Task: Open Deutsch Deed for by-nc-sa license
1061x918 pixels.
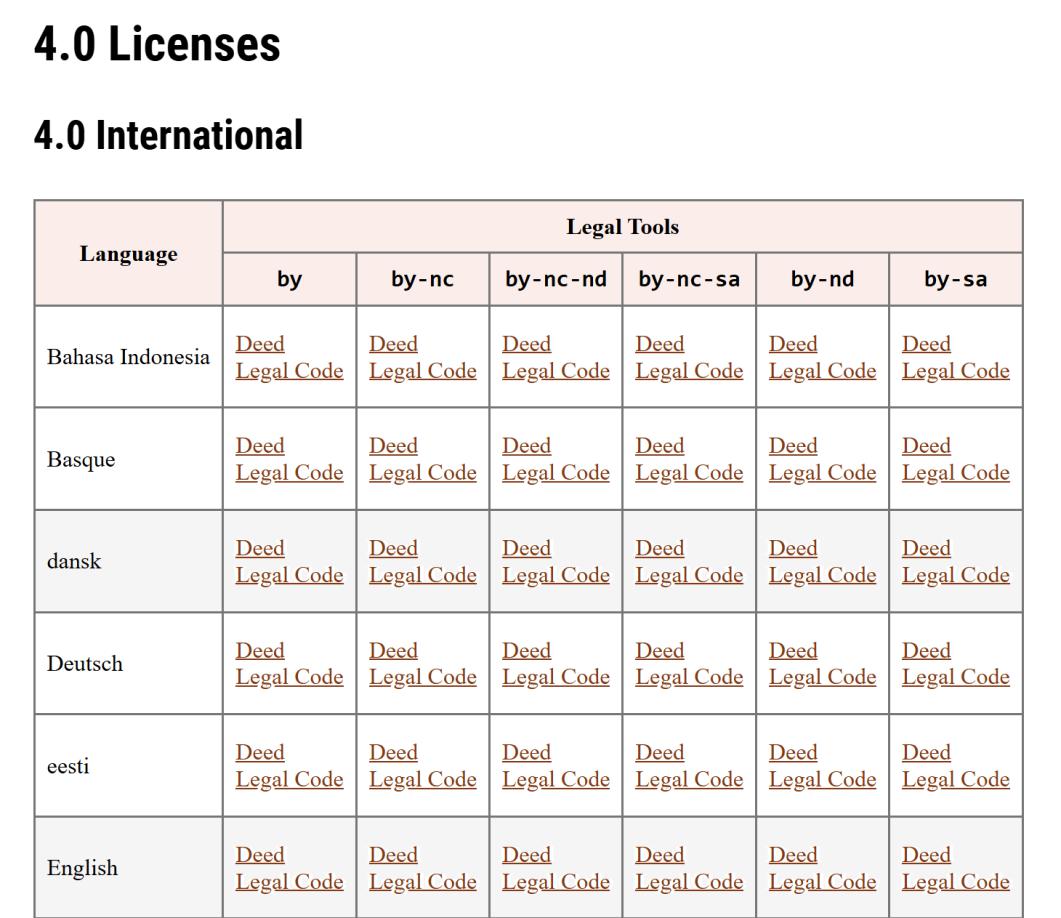Action: (x=660, y=650)
